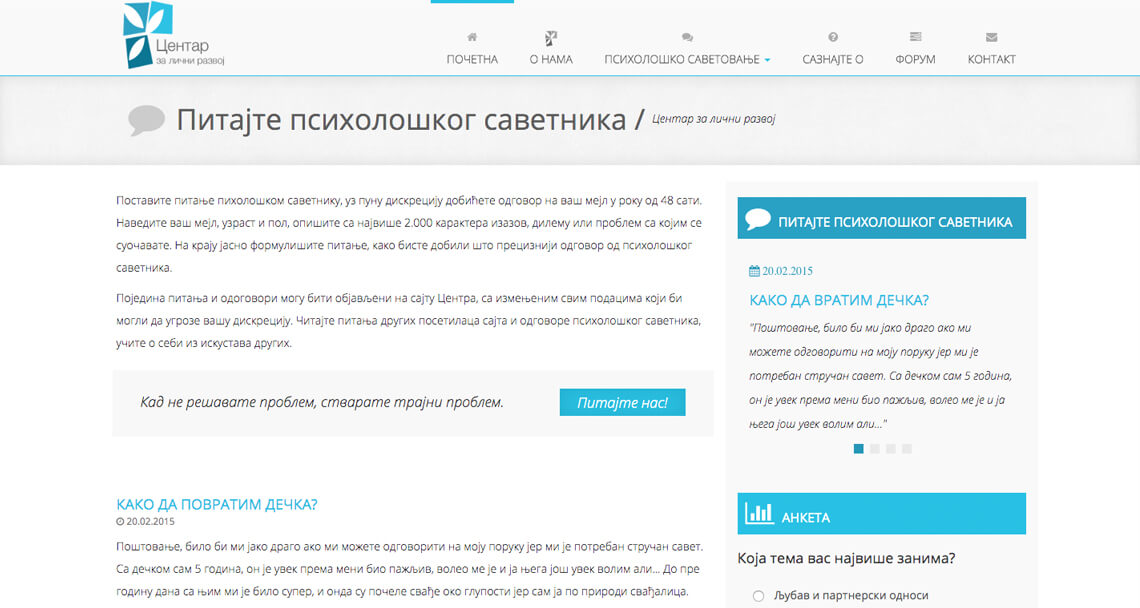Click the 20.02.2015 date under the article title

pyautogui.click(x=150, y=521)
